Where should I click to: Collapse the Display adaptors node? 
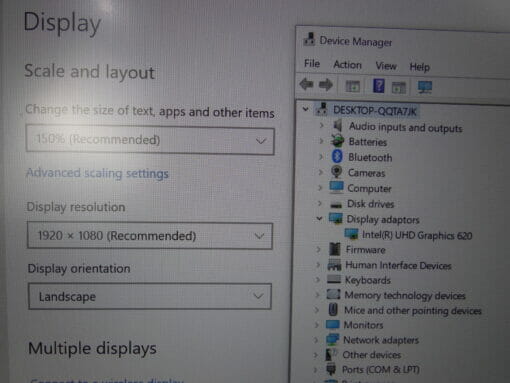[x=319, y=219]
